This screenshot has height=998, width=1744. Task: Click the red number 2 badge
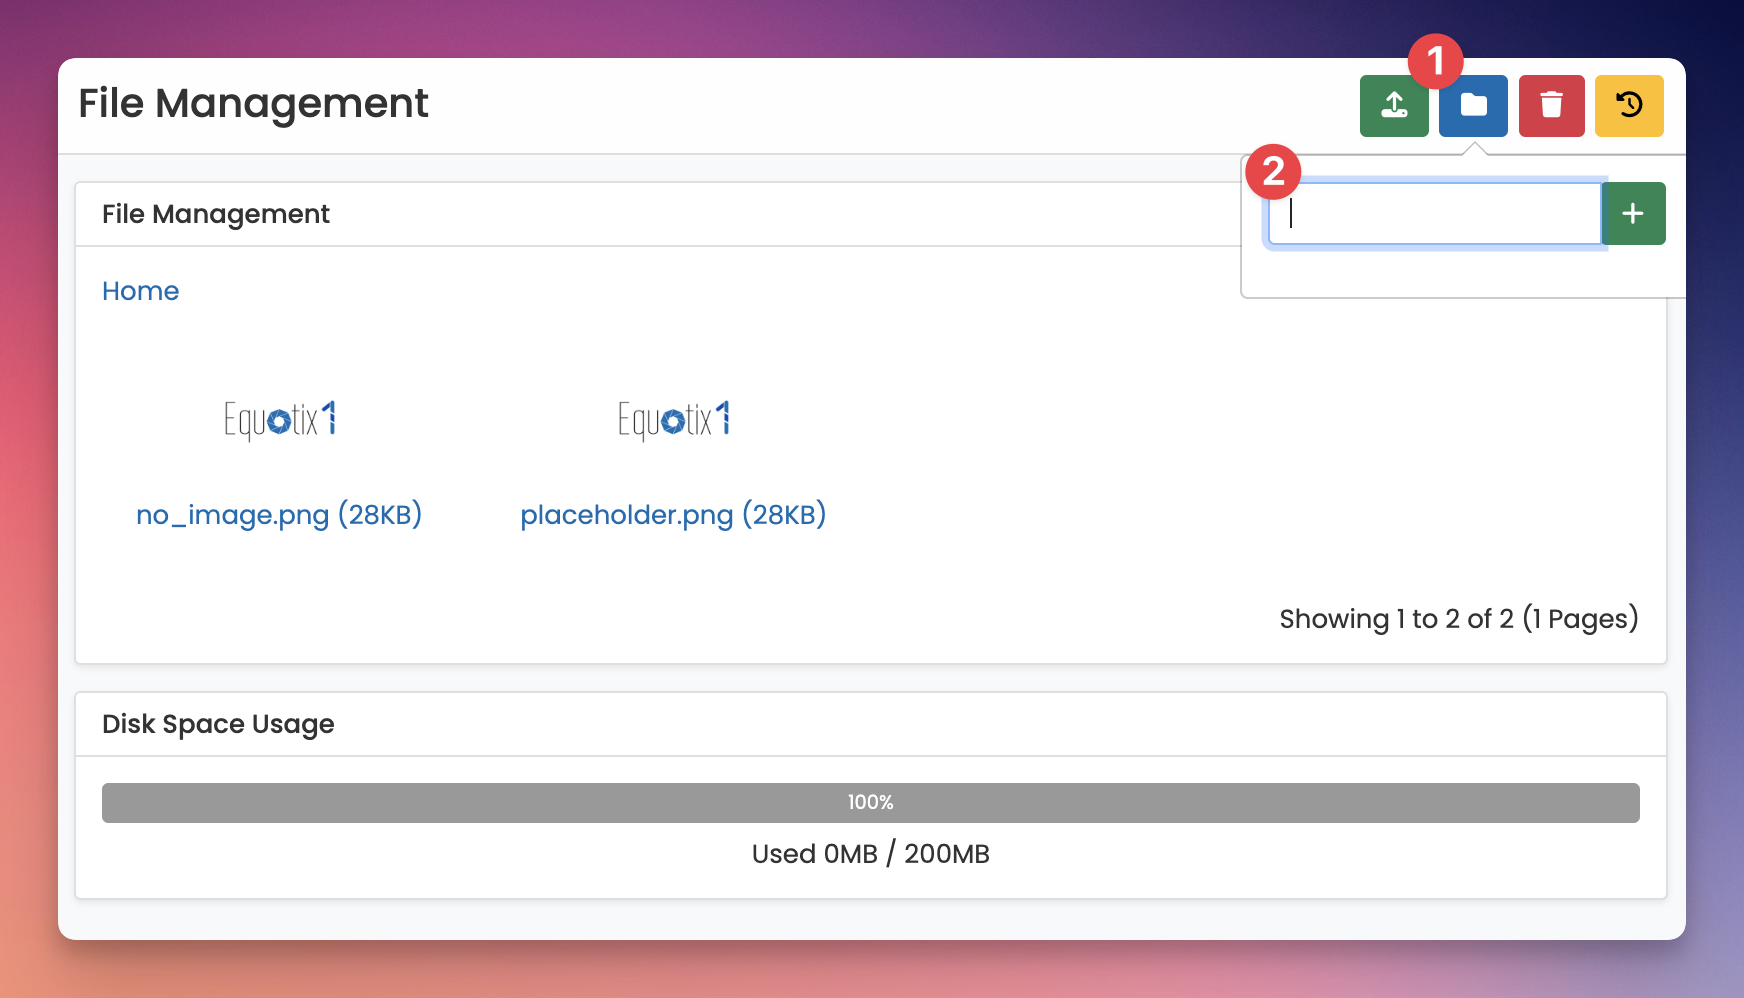1273,172
